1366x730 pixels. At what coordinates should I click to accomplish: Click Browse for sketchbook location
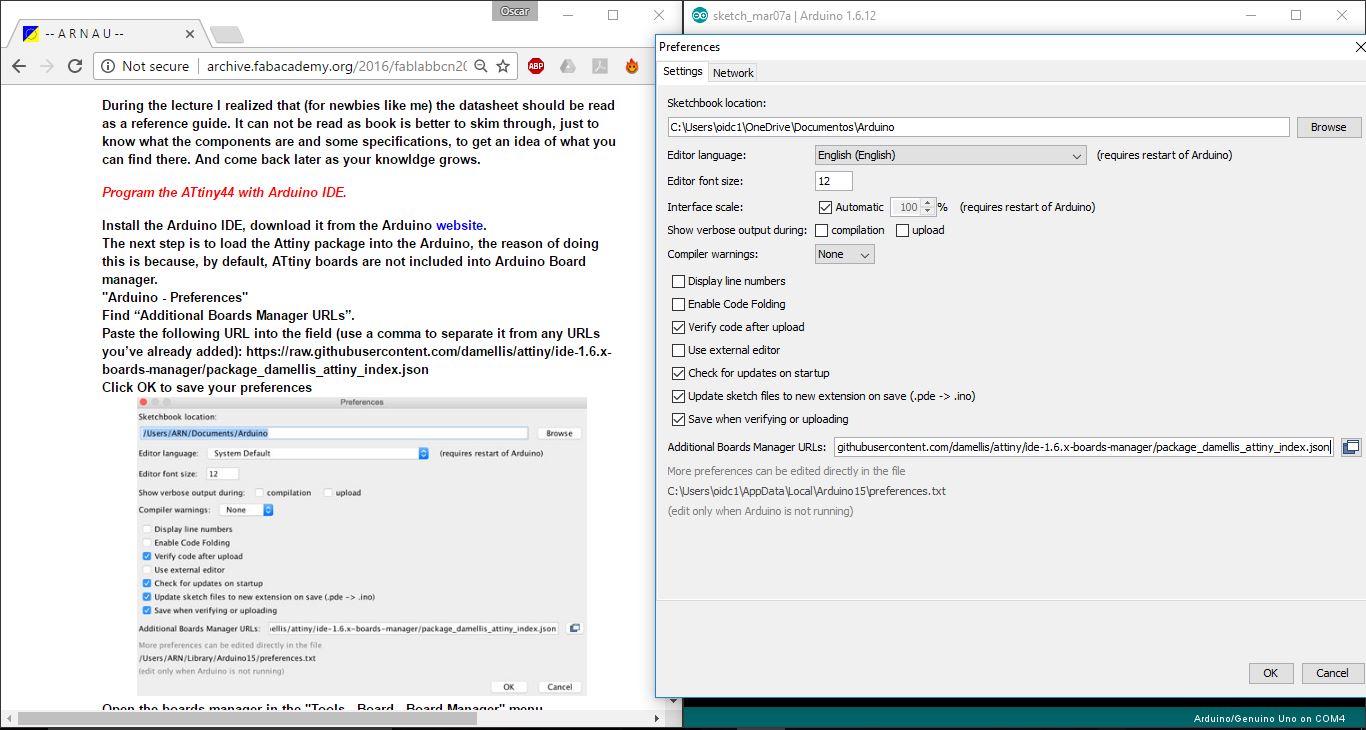1328,127
